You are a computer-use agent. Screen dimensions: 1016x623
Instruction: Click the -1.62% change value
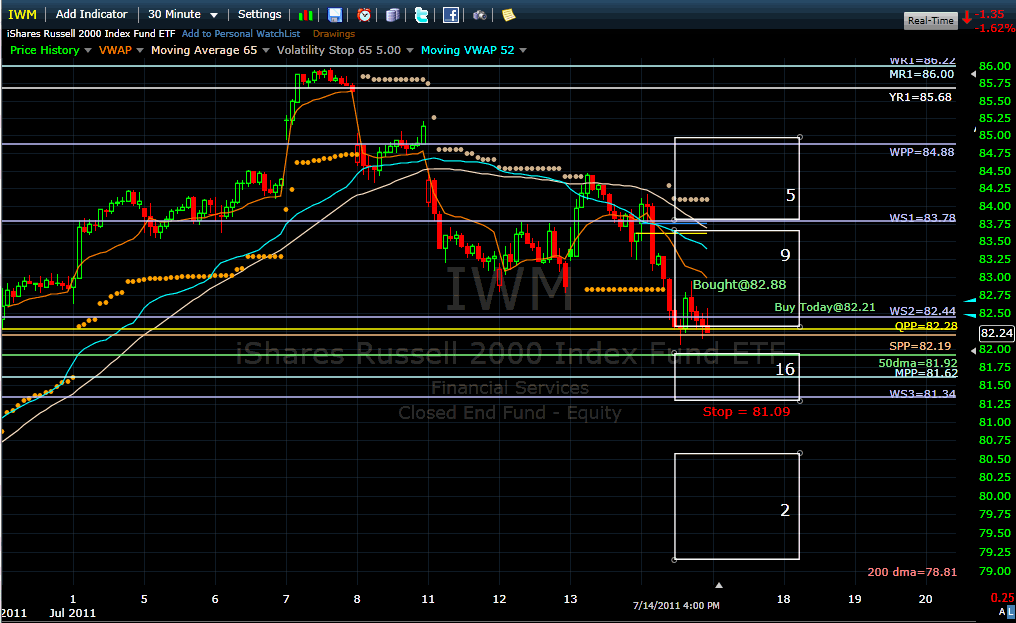click(995, 29)
